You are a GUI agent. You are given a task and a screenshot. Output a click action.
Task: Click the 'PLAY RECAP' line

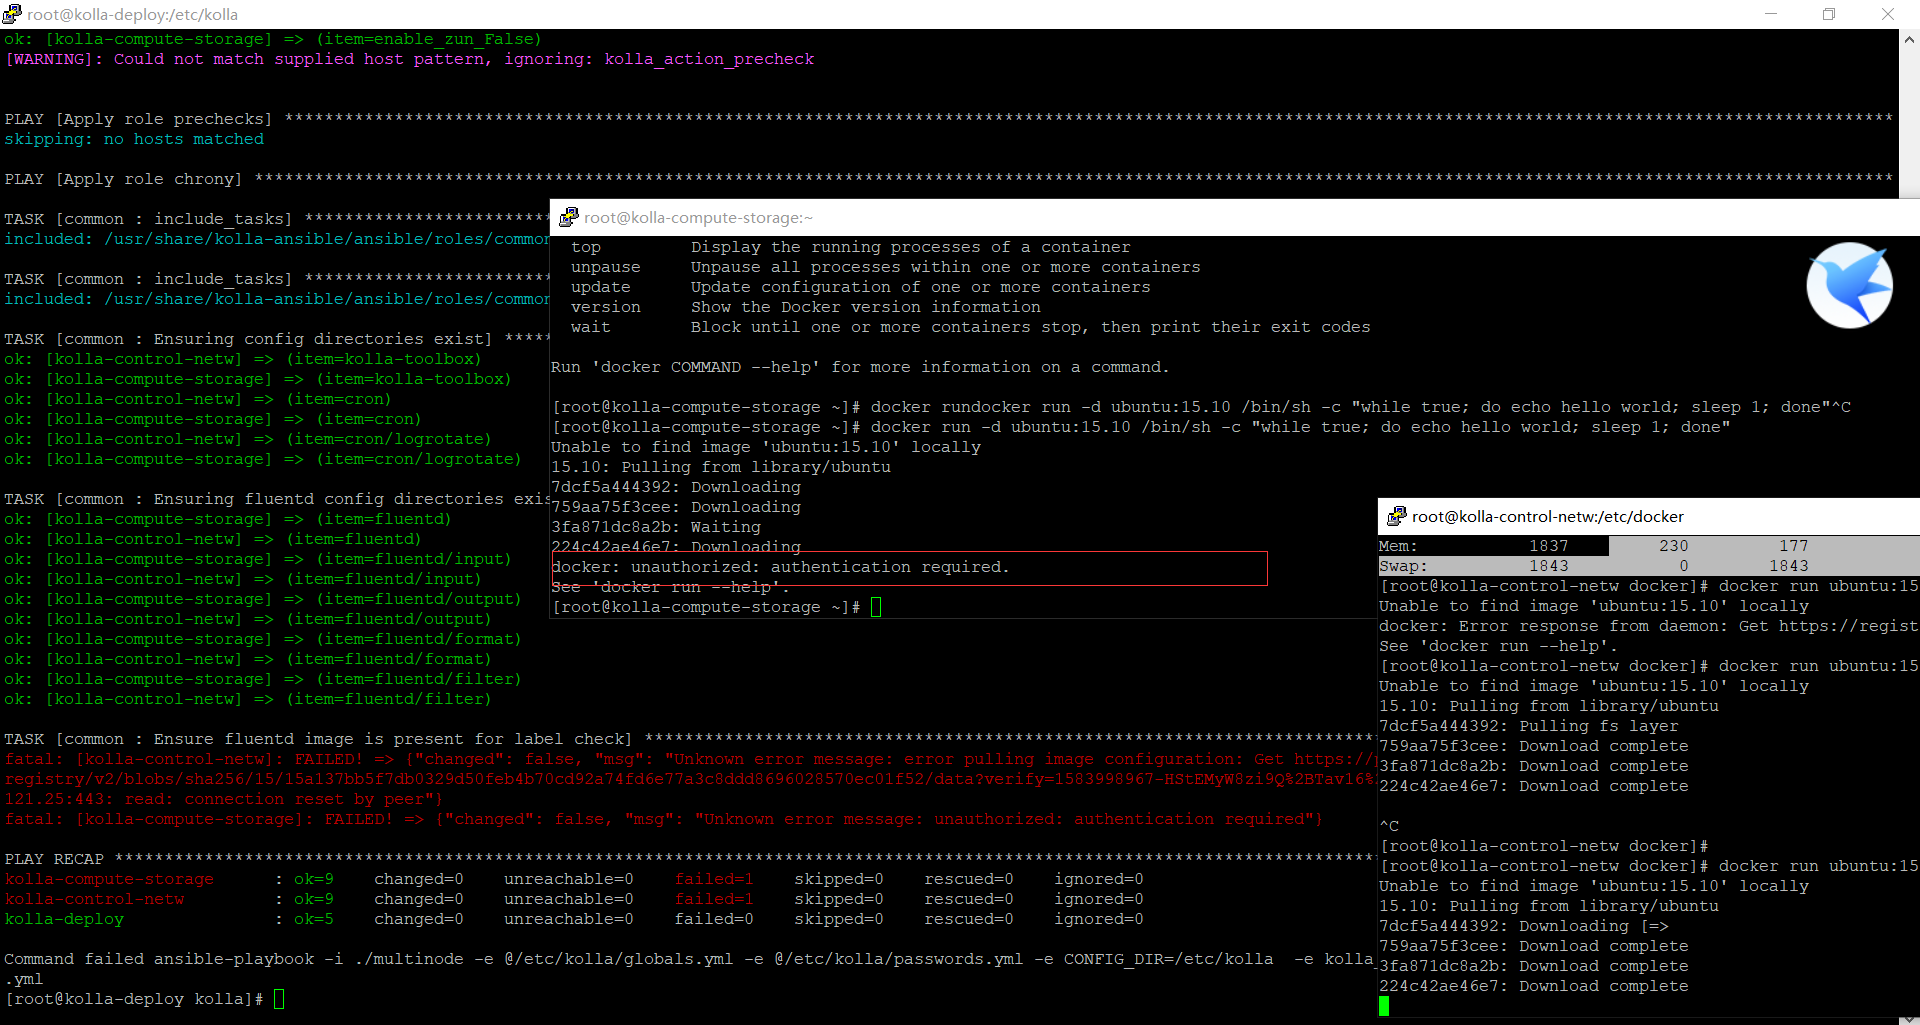(x=688, y=859)
